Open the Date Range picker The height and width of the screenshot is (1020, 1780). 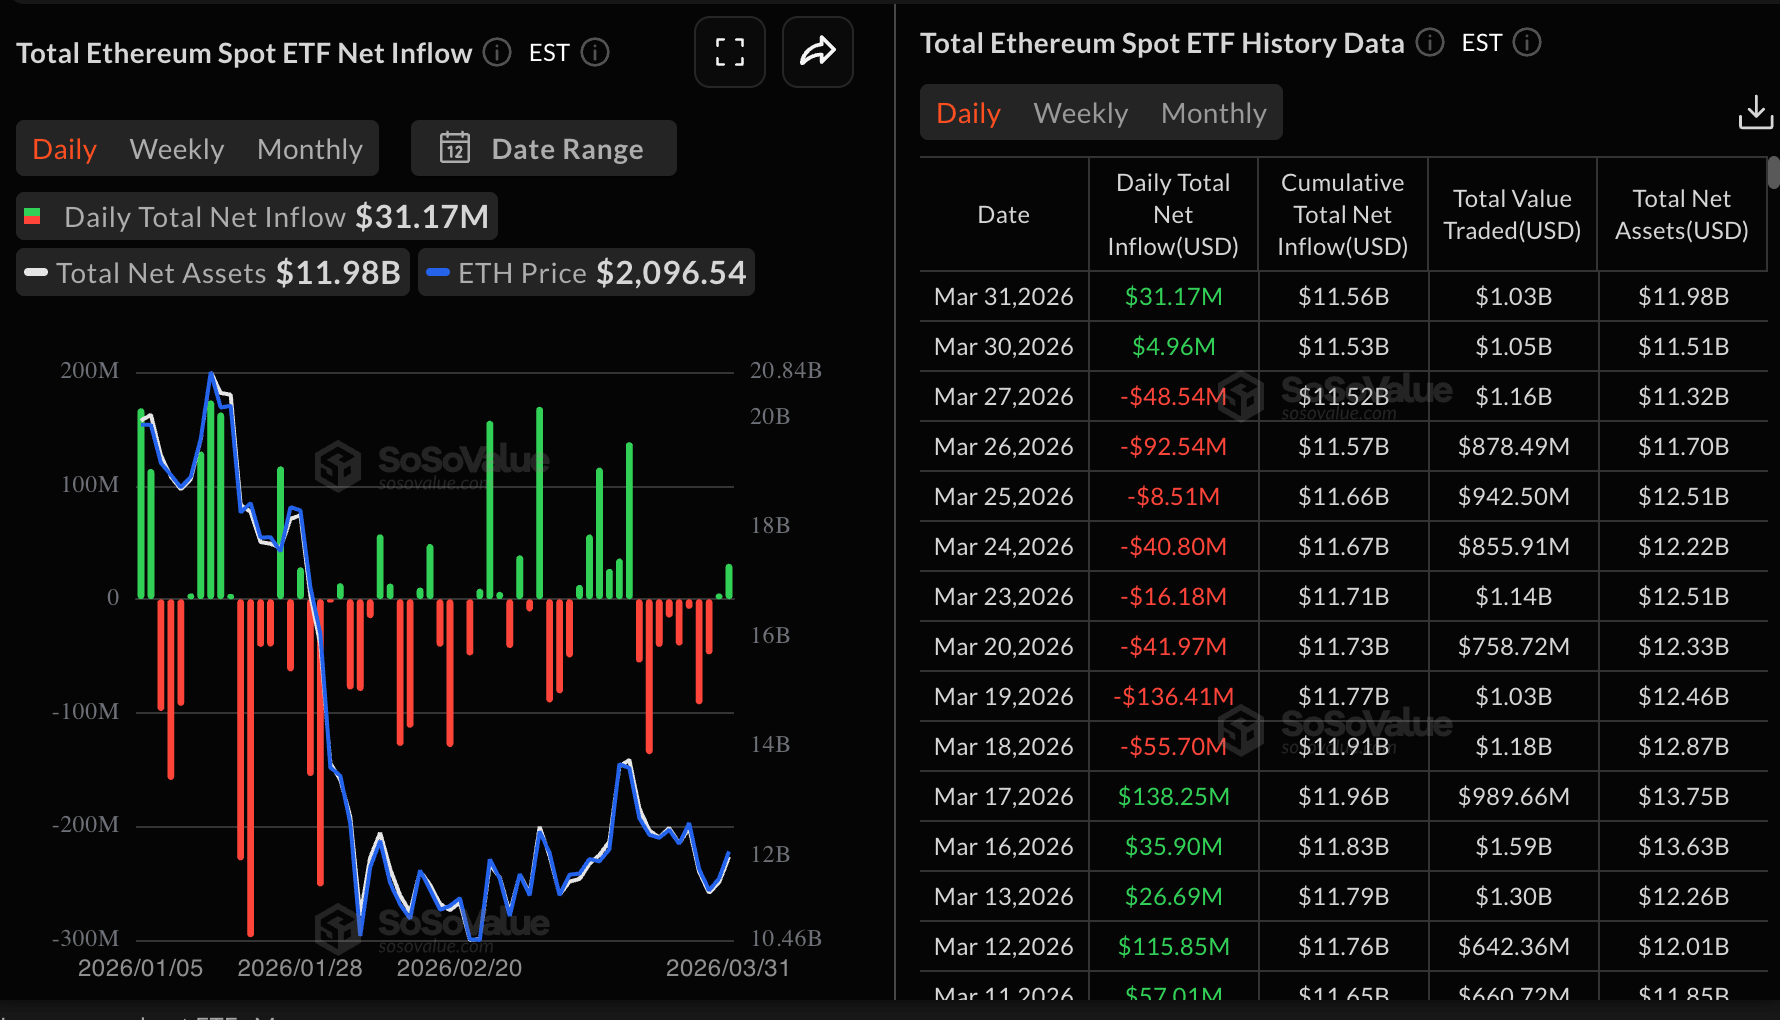click(x=544, y=148)
